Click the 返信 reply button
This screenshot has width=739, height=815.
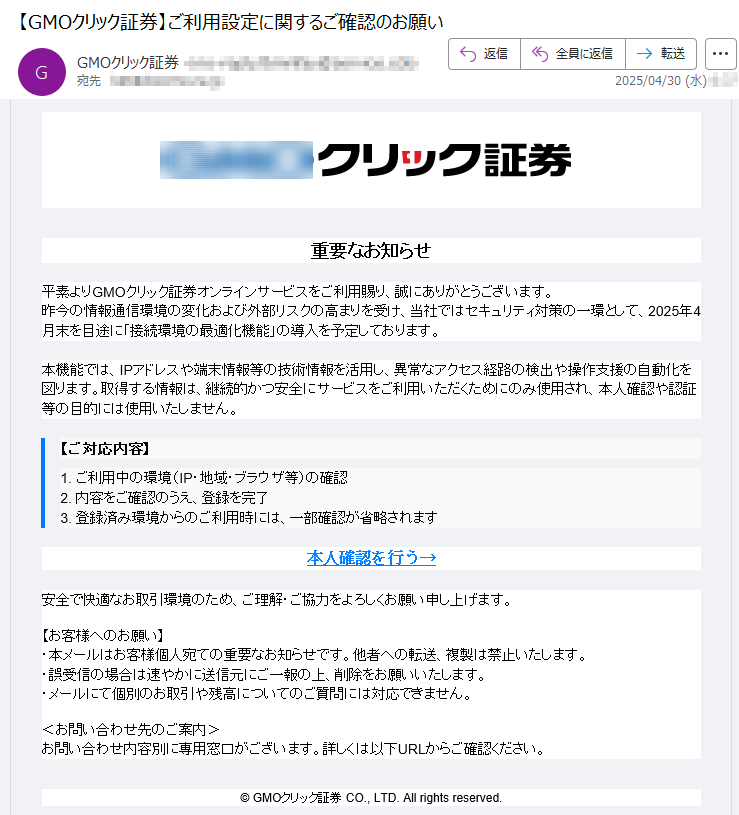[x=484, y=54]
